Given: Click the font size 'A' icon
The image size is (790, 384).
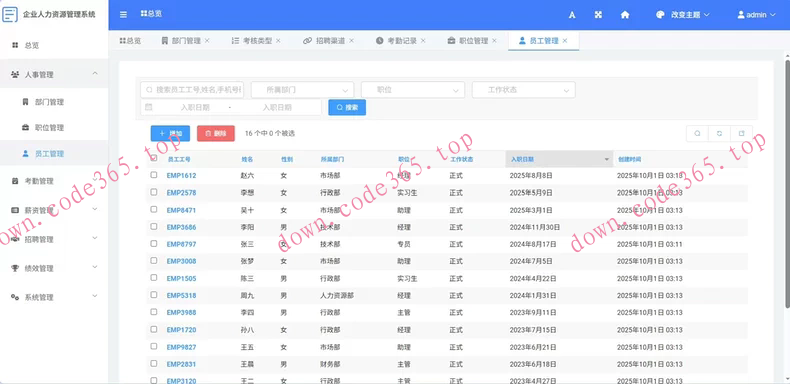Looking at the screenshot, I should point(572,15).
